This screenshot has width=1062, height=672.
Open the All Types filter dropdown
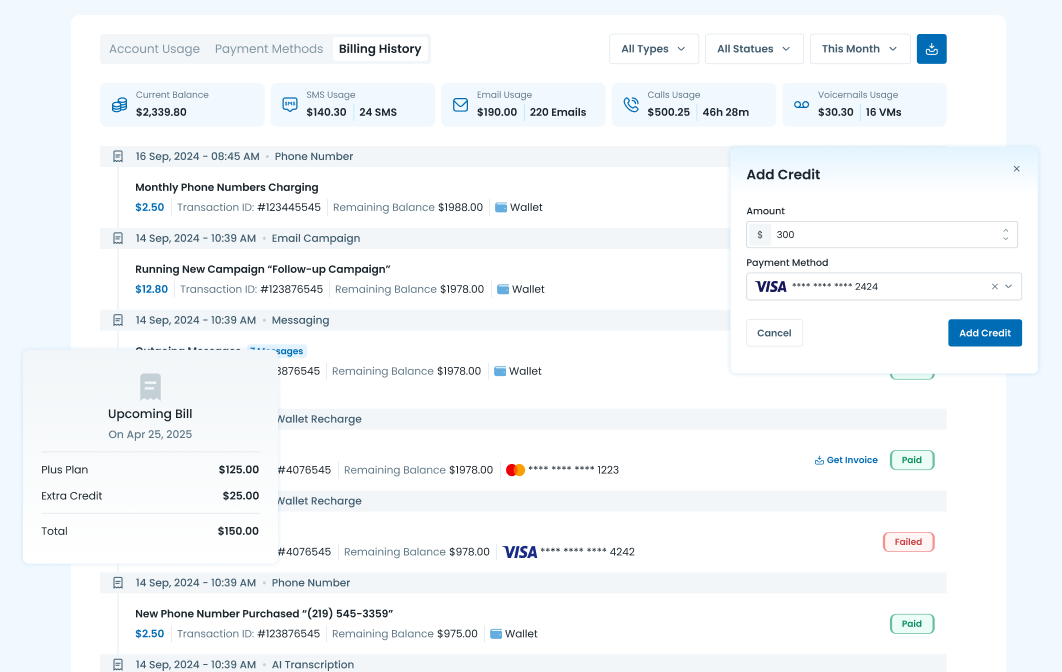pos(654,49)
